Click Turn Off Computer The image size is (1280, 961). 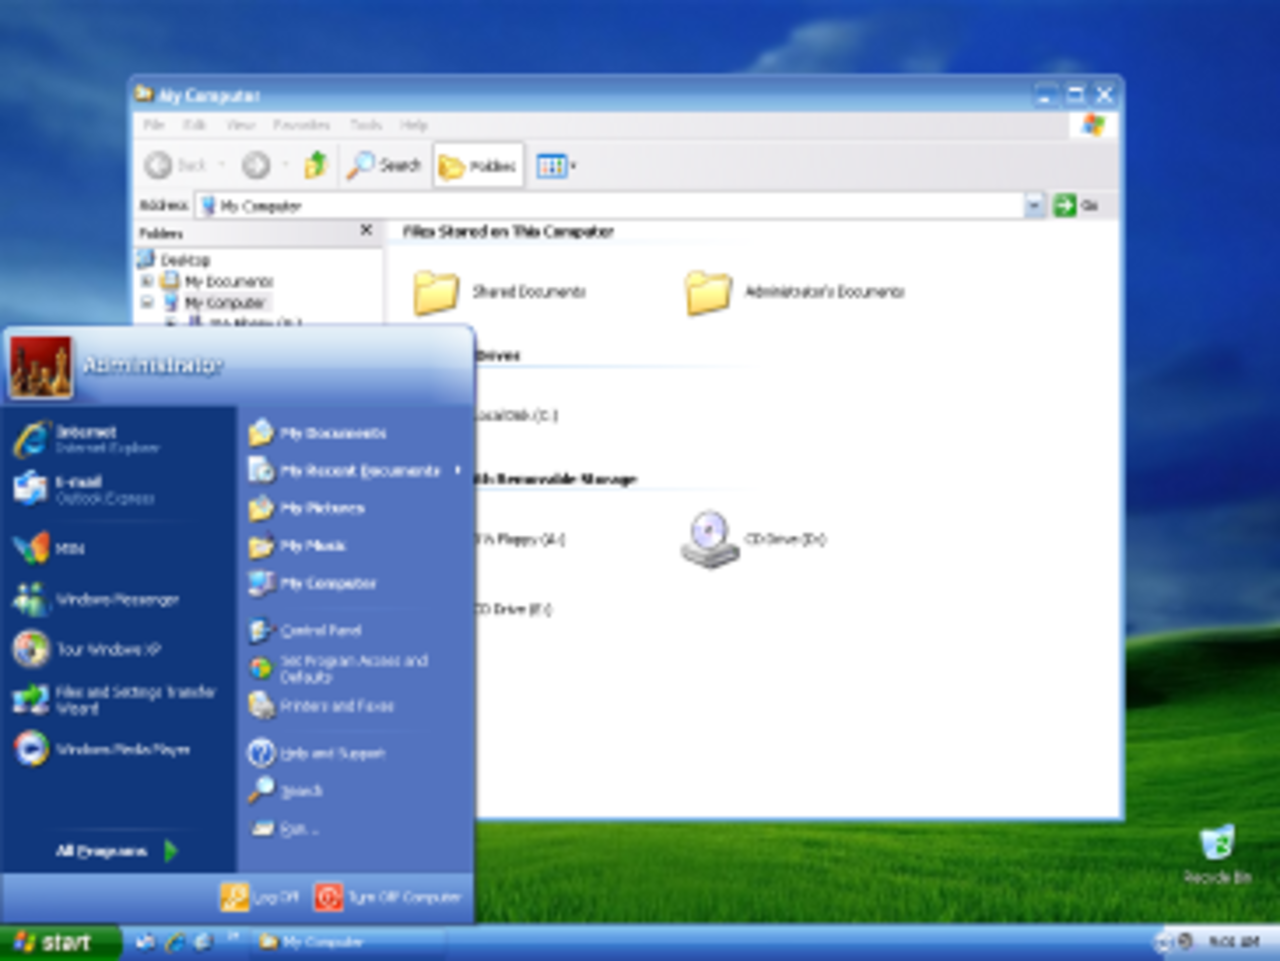coord(388,897)
